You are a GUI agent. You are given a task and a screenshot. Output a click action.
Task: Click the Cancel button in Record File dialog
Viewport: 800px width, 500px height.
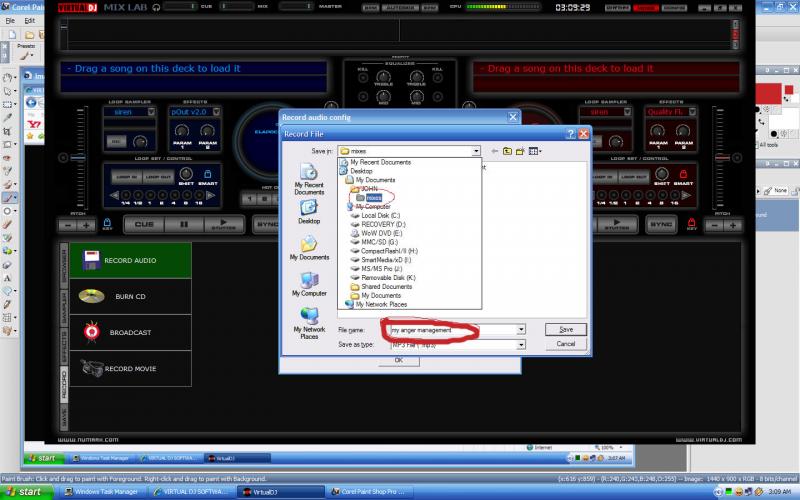[566, 344]
